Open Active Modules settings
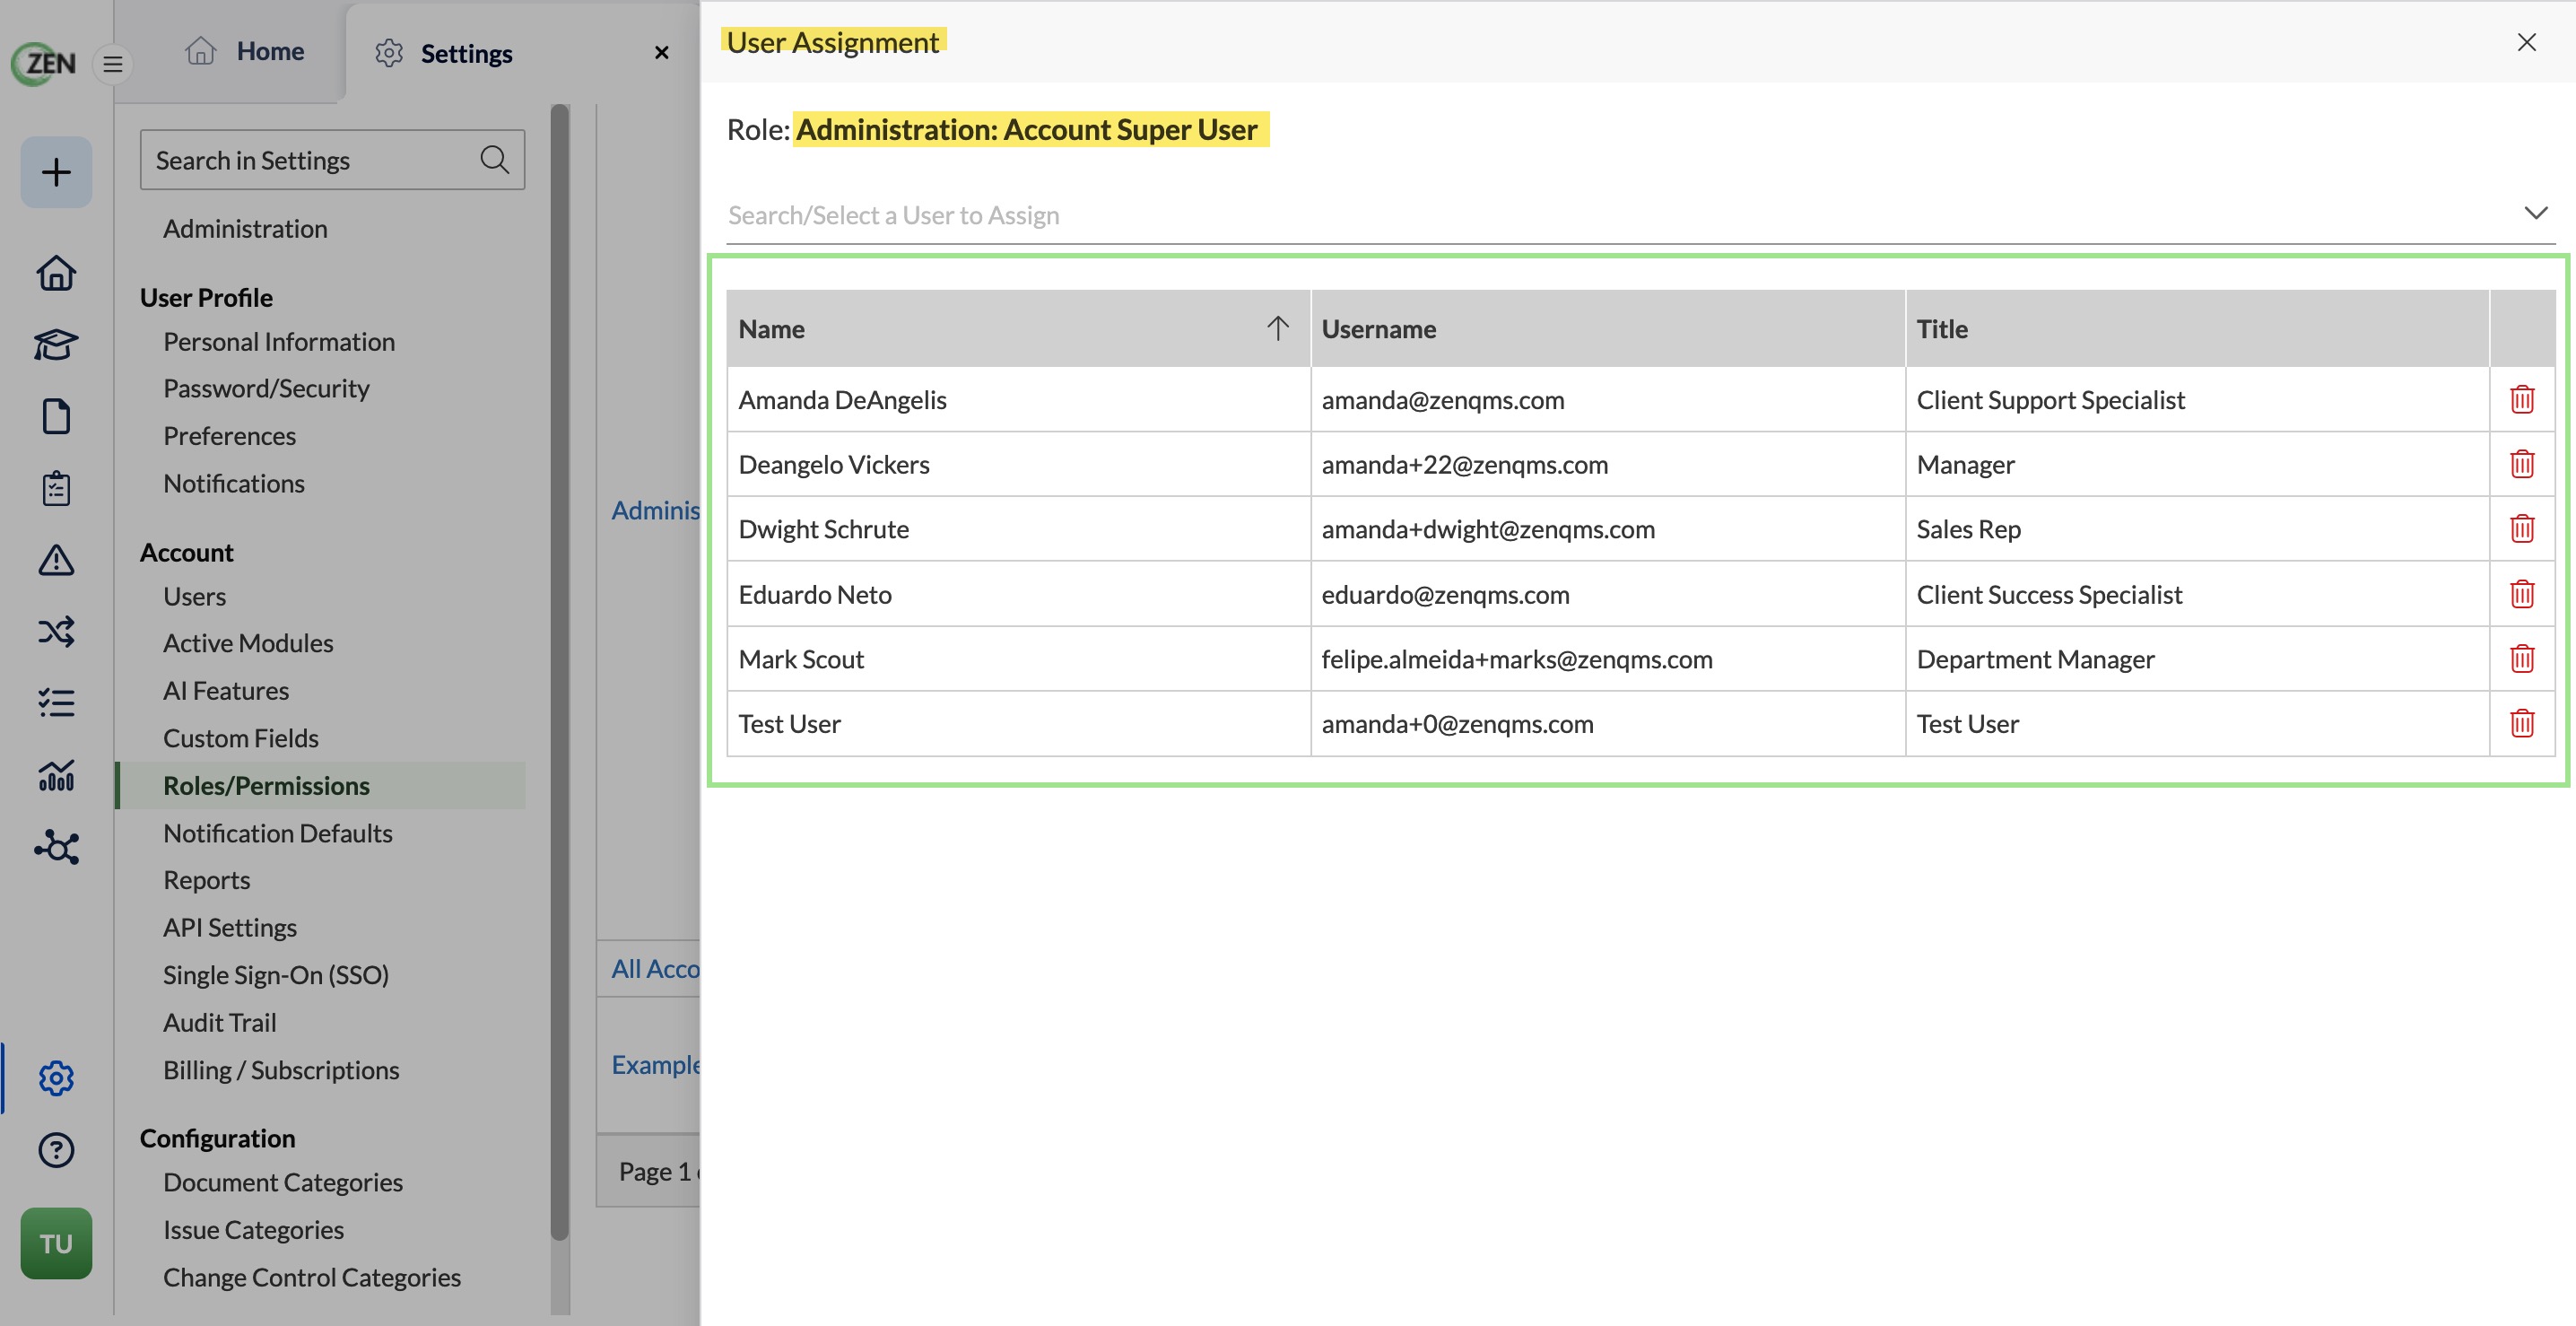Screen dimensions: 2576x1326 pyautogui.click(x=248, y=643)
